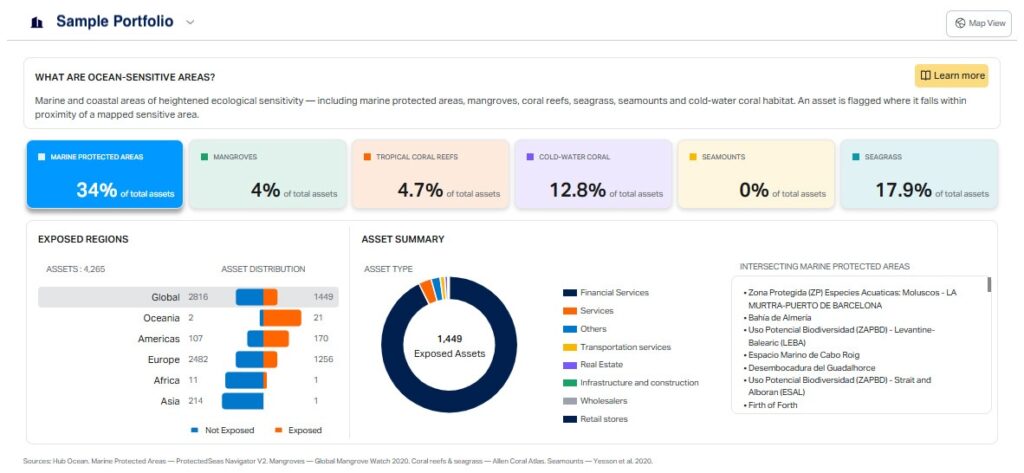Click the portfolio building icon
Viewport: 1024px width, 473px height.
click(x=37, y=23)
